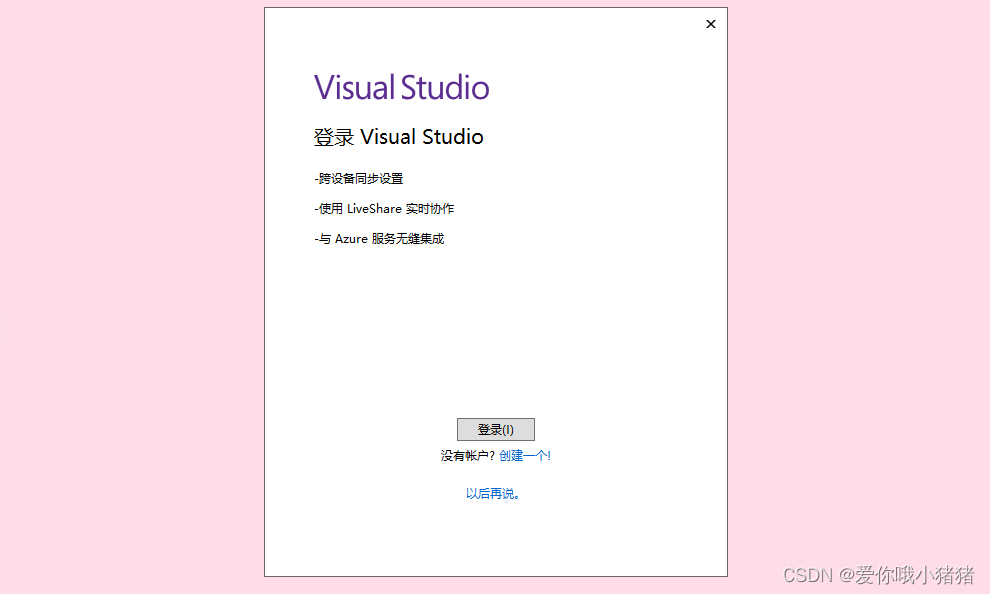Dismiss sign-in by clicking 以后再说
The height and width of the screenshot is (594, 990).
point(494,493)
